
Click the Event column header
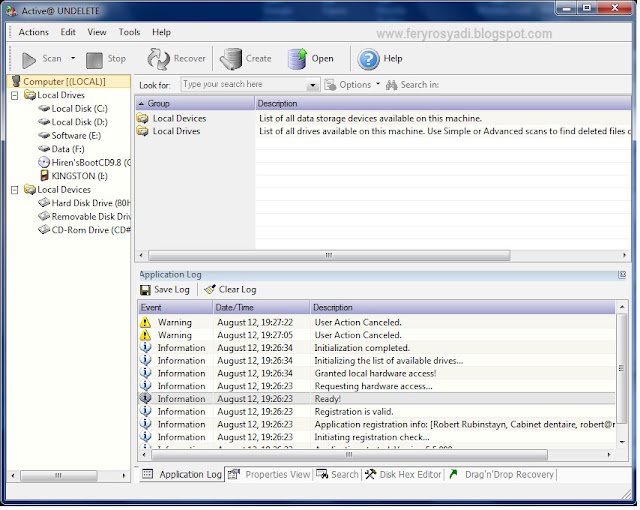point(175,308)
